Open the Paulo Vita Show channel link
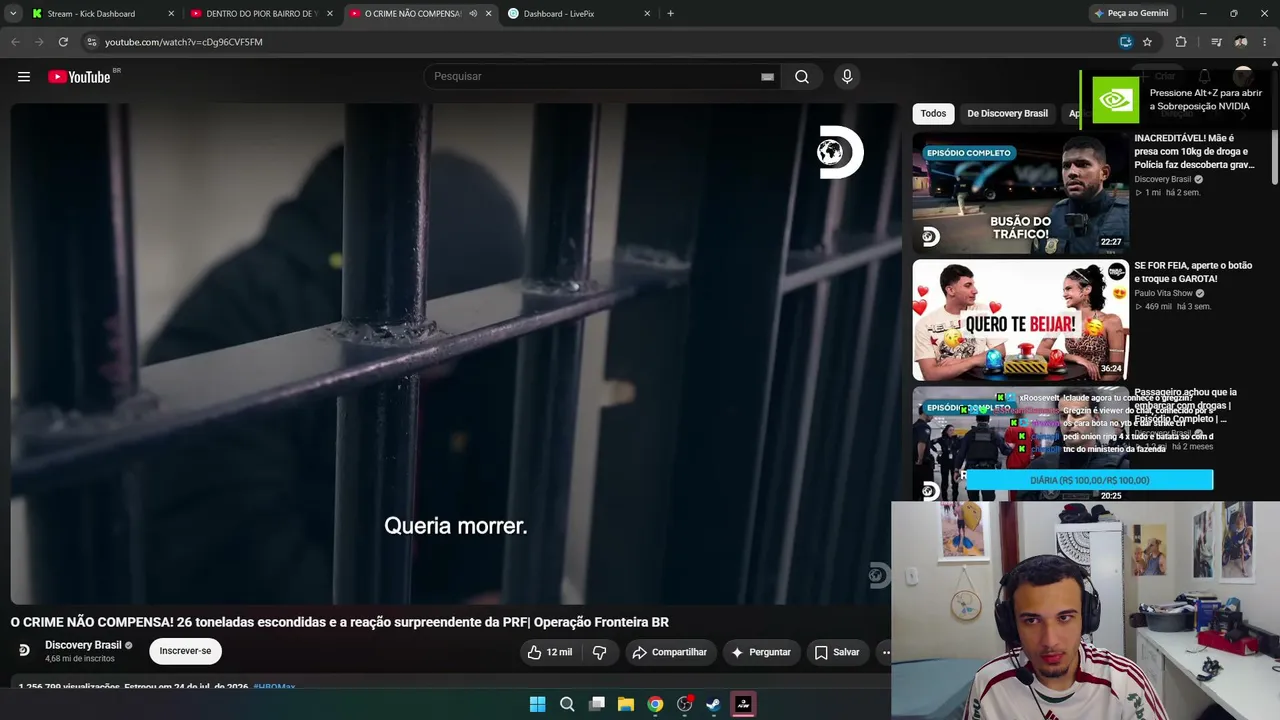Image resolution: width=1280 pixels, height=720 pixels. 1163,293
